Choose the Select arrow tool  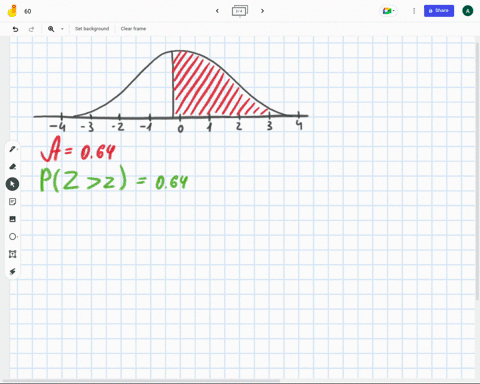[x=12, y=184]
